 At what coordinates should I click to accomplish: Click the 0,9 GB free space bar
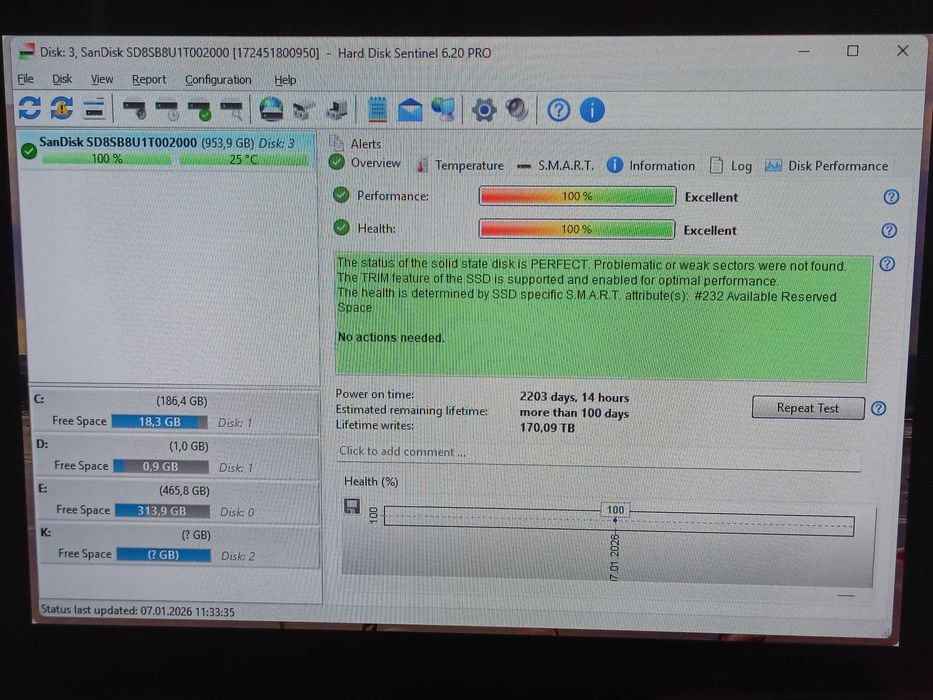pos(161,467)
